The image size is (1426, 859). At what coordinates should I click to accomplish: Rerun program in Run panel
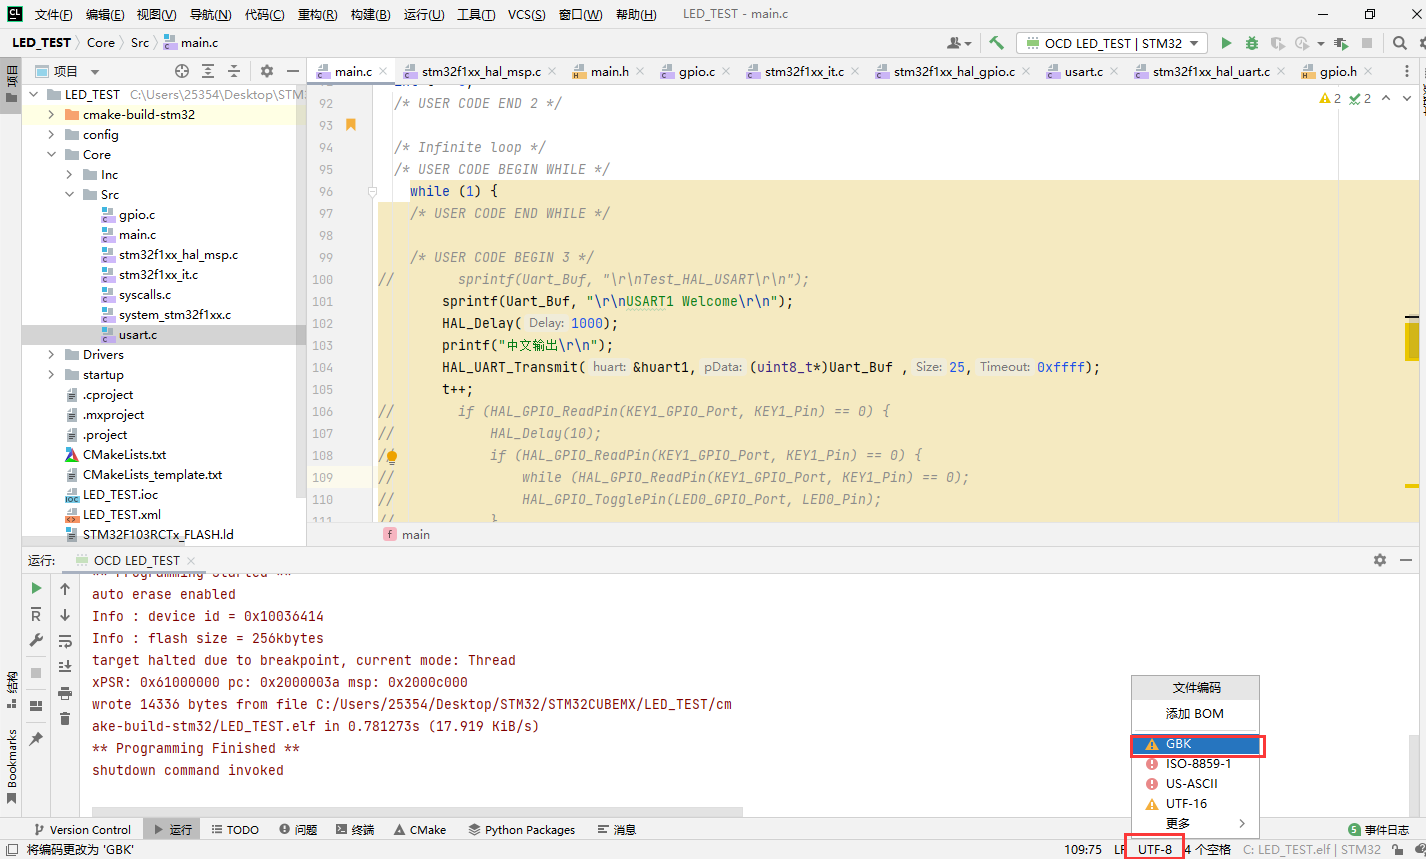click(36, 588)
